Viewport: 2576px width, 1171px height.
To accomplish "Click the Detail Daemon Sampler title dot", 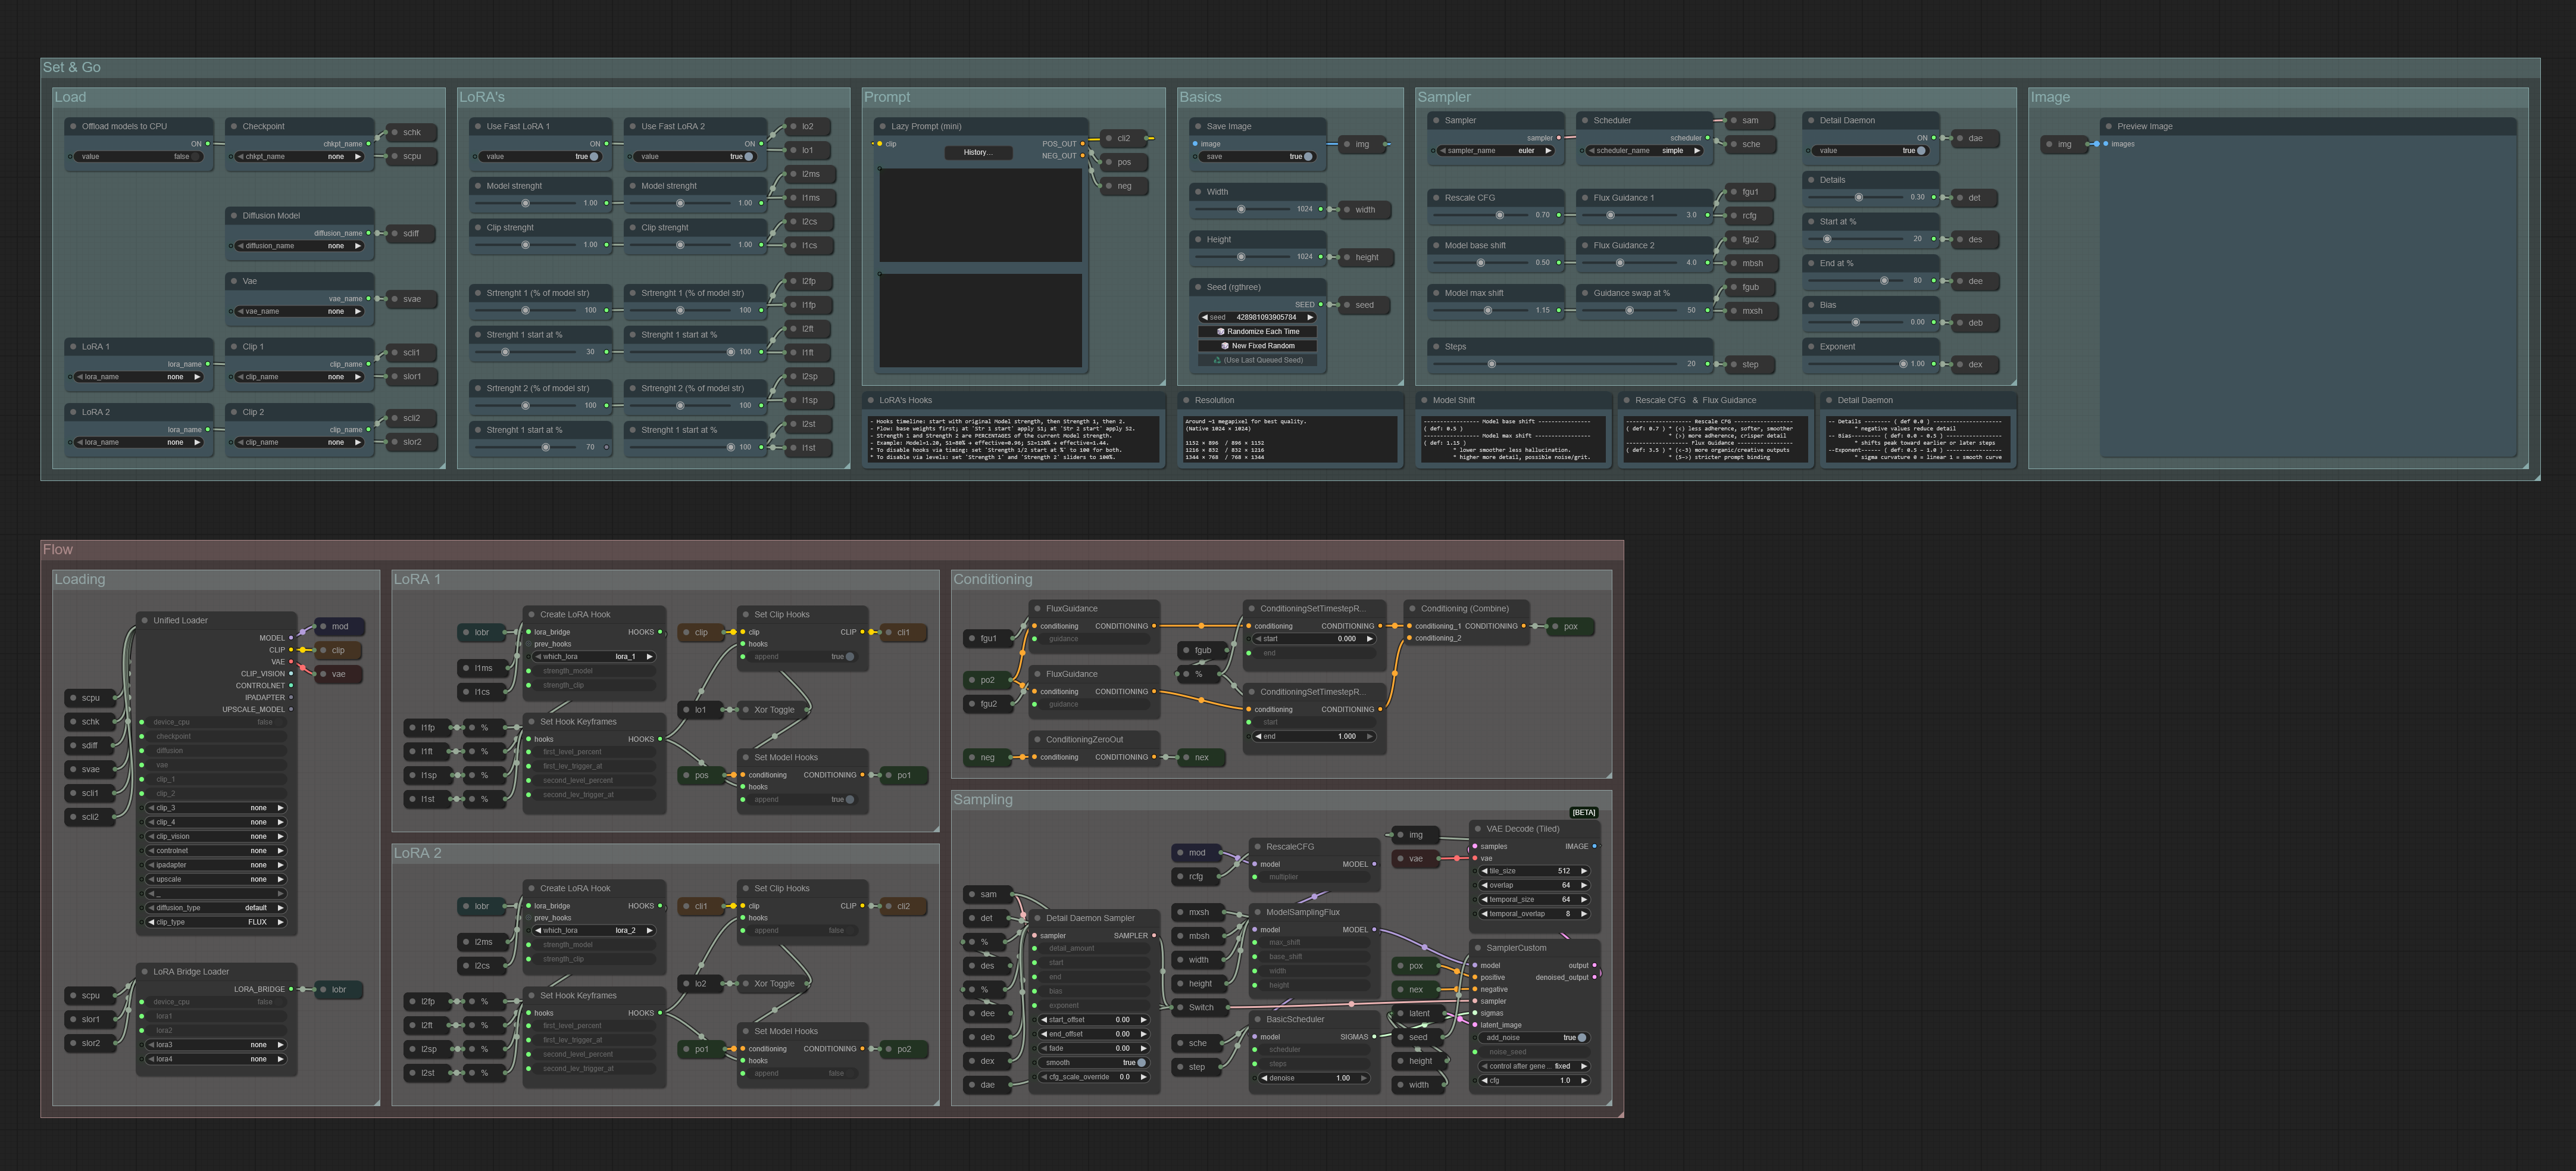I will tap(1038, 918).
